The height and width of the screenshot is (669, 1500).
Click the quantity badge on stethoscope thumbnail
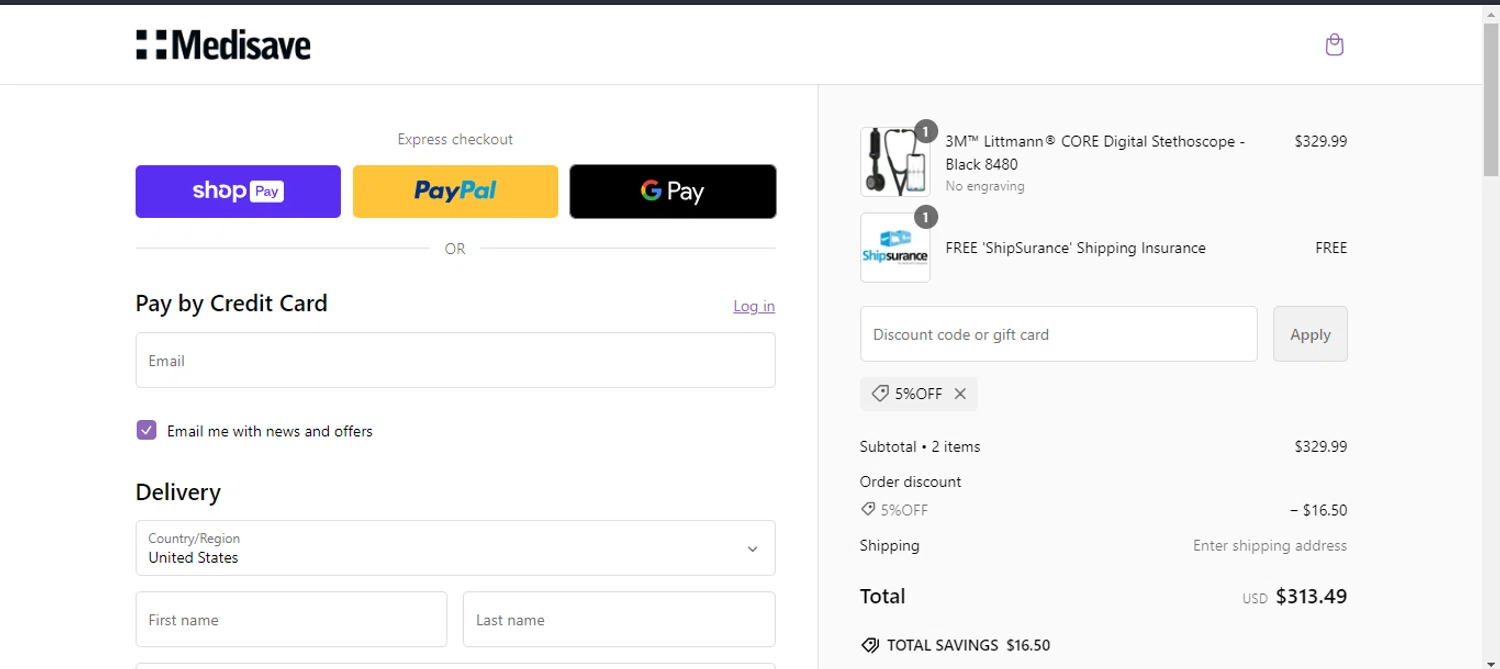point(926,131)
